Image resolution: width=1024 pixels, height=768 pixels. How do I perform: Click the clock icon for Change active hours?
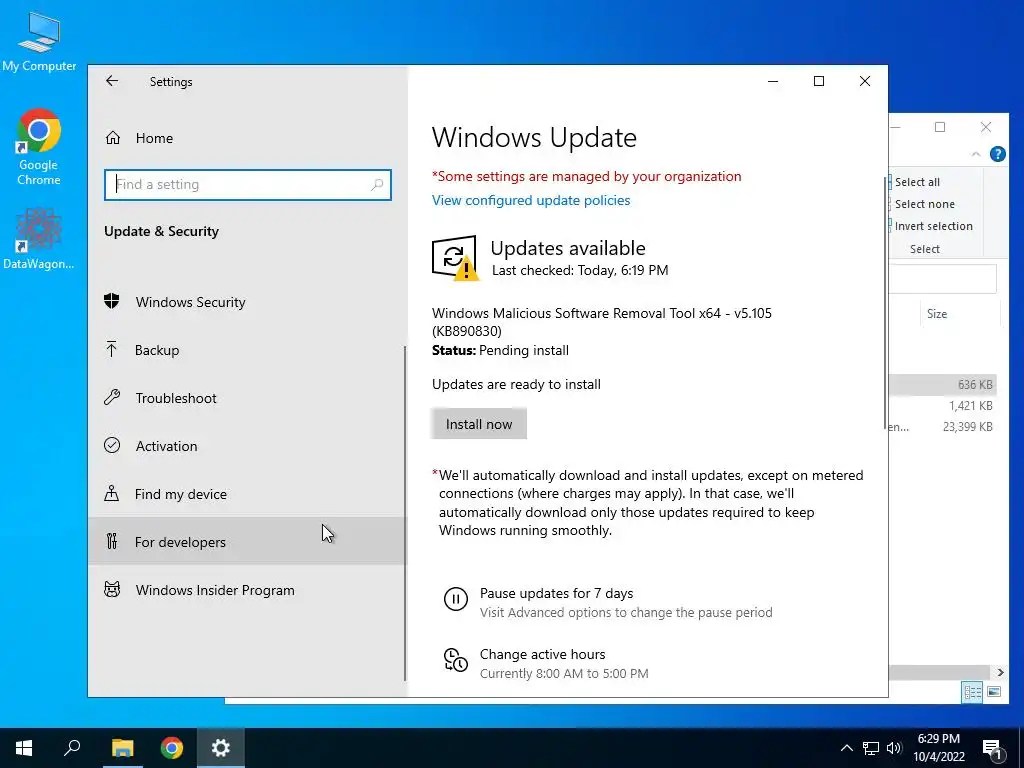455,660
